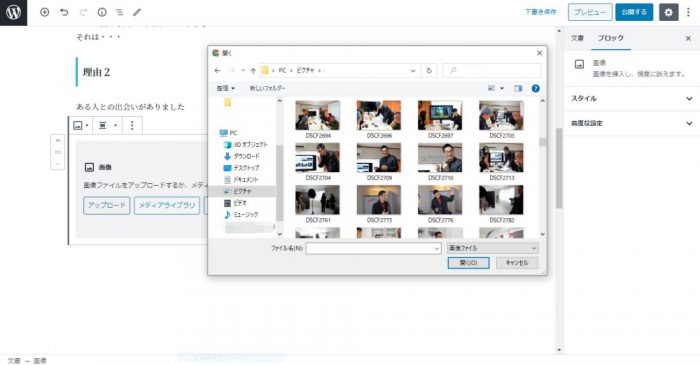The width and height of the screenshot is (700, 365).
Task: Expand the address bar history dropdown
Action: click(x=413, y=71)
